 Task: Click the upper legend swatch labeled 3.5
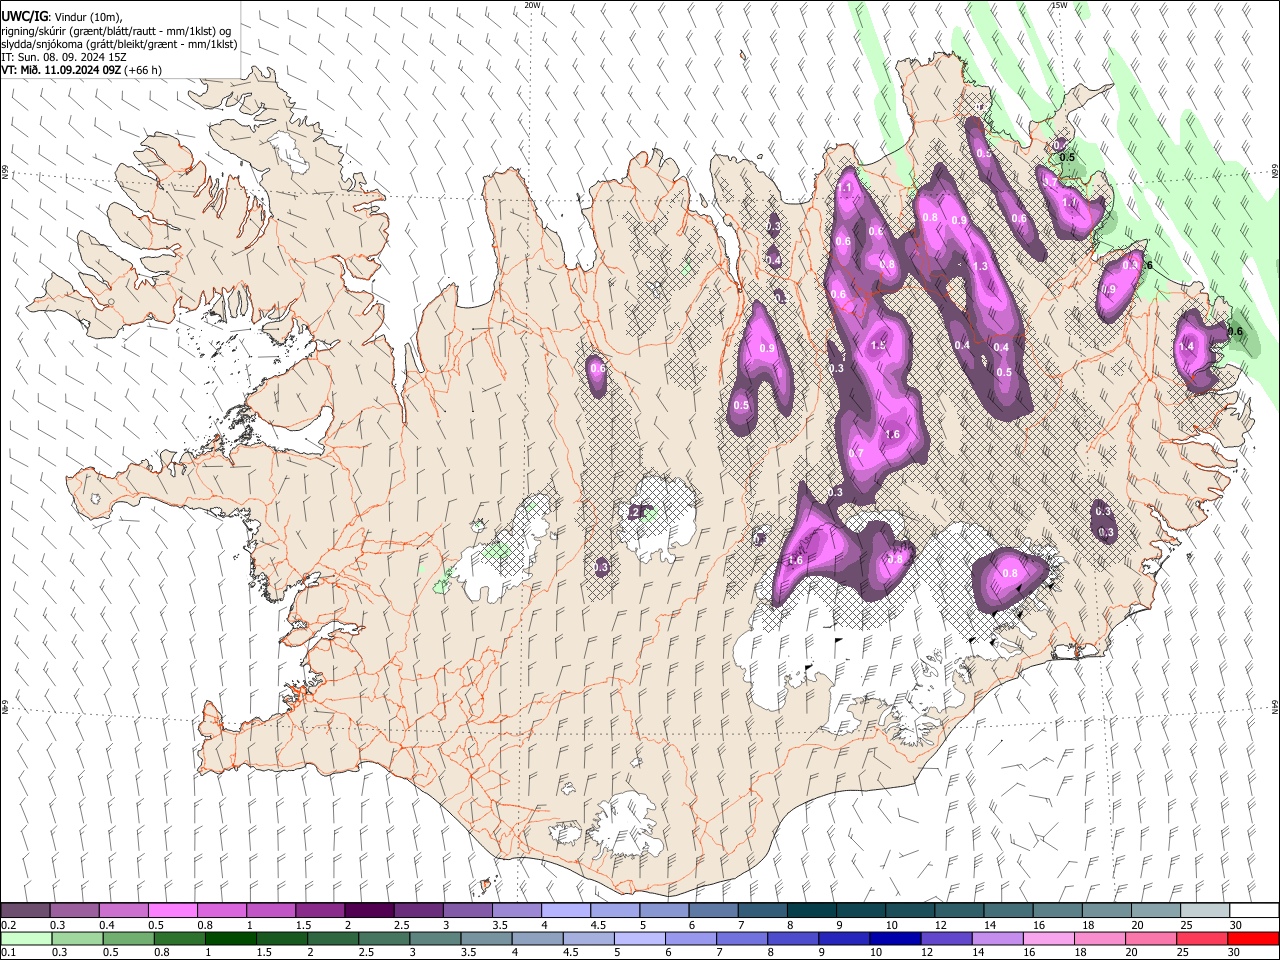(x=516, y=911)
